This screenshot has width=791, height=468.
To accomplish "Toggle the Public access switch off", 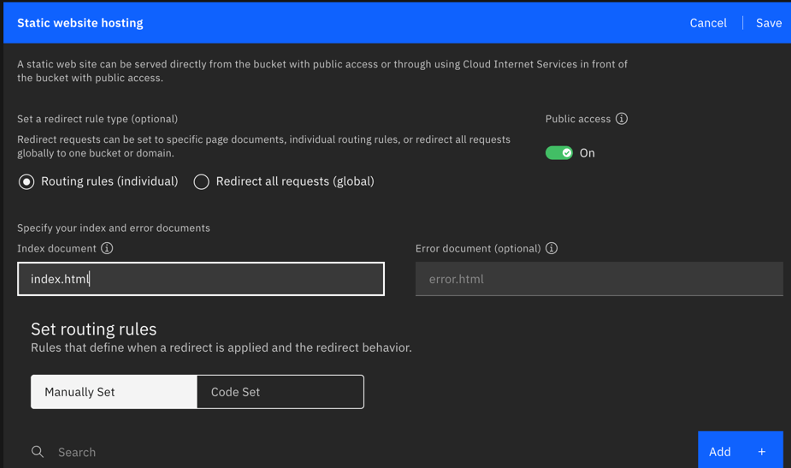I will (559, 153).
